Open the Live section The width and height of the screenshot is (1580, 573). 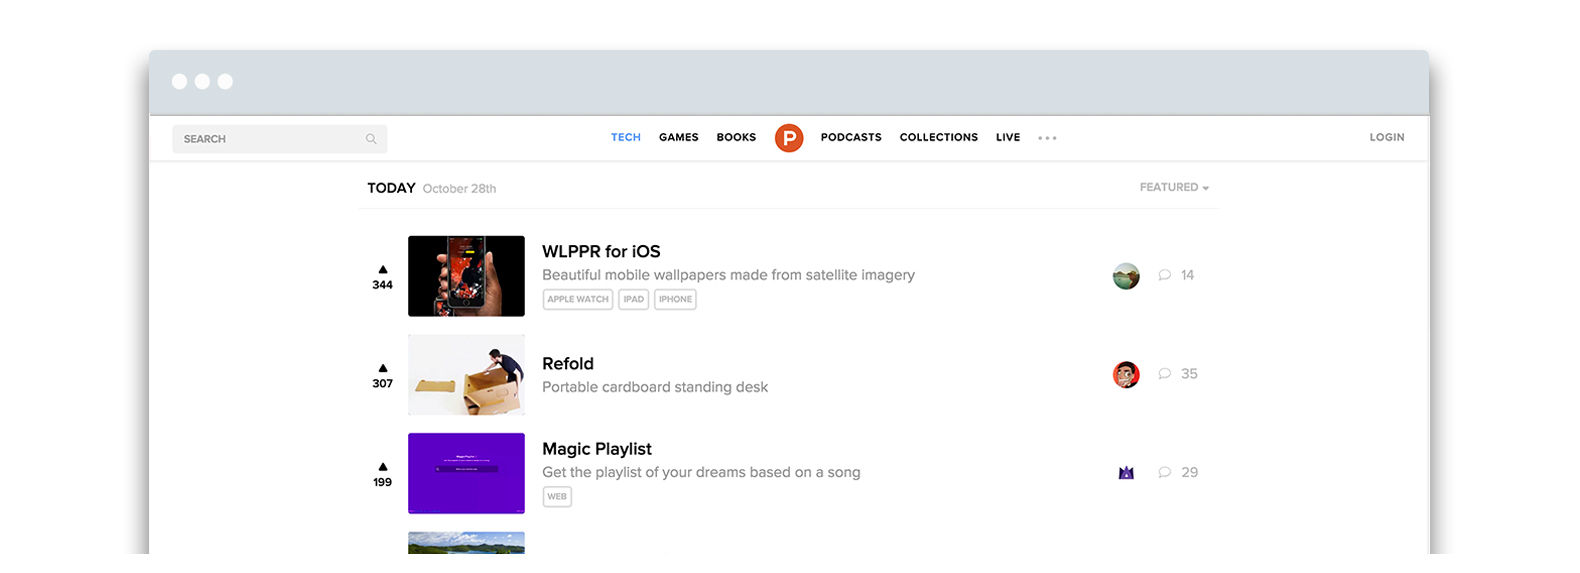(1008, 137)
